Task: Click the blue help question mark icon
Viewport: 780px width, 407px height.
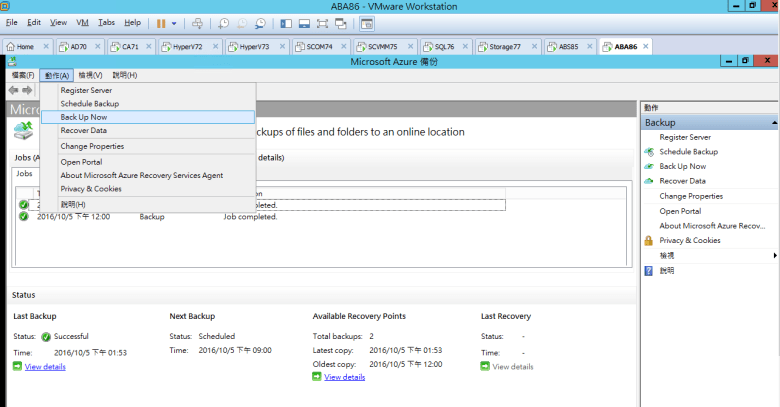Action: point(649,270)
